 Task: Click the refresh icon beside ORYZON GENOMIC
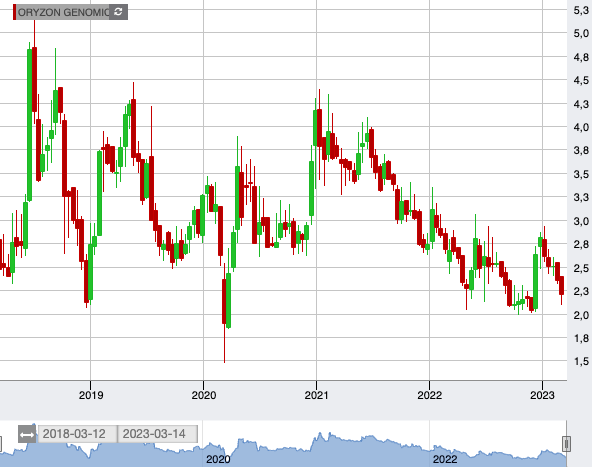[118, 12]
